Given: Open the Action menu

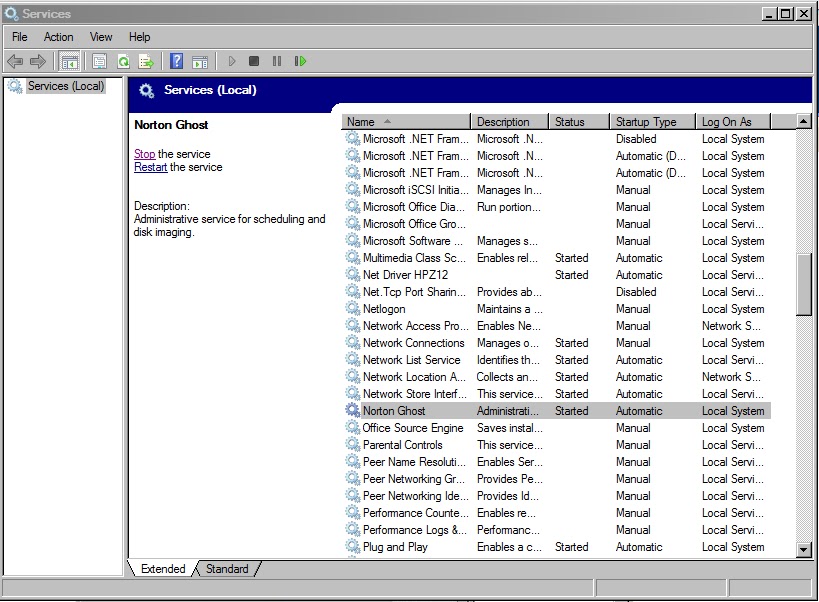Looking at the screenshot, I should (58, 37).
